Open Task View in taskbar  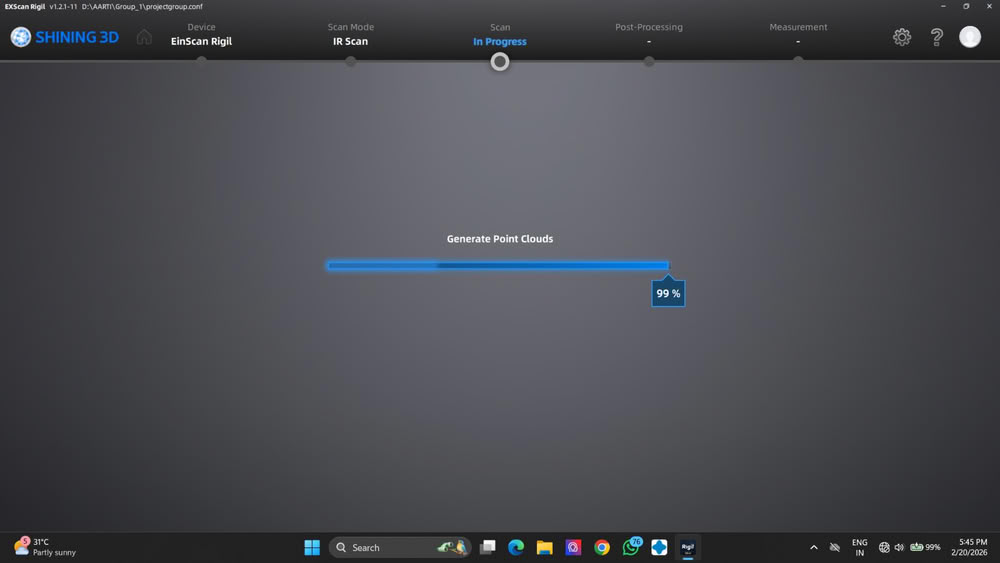487,547
